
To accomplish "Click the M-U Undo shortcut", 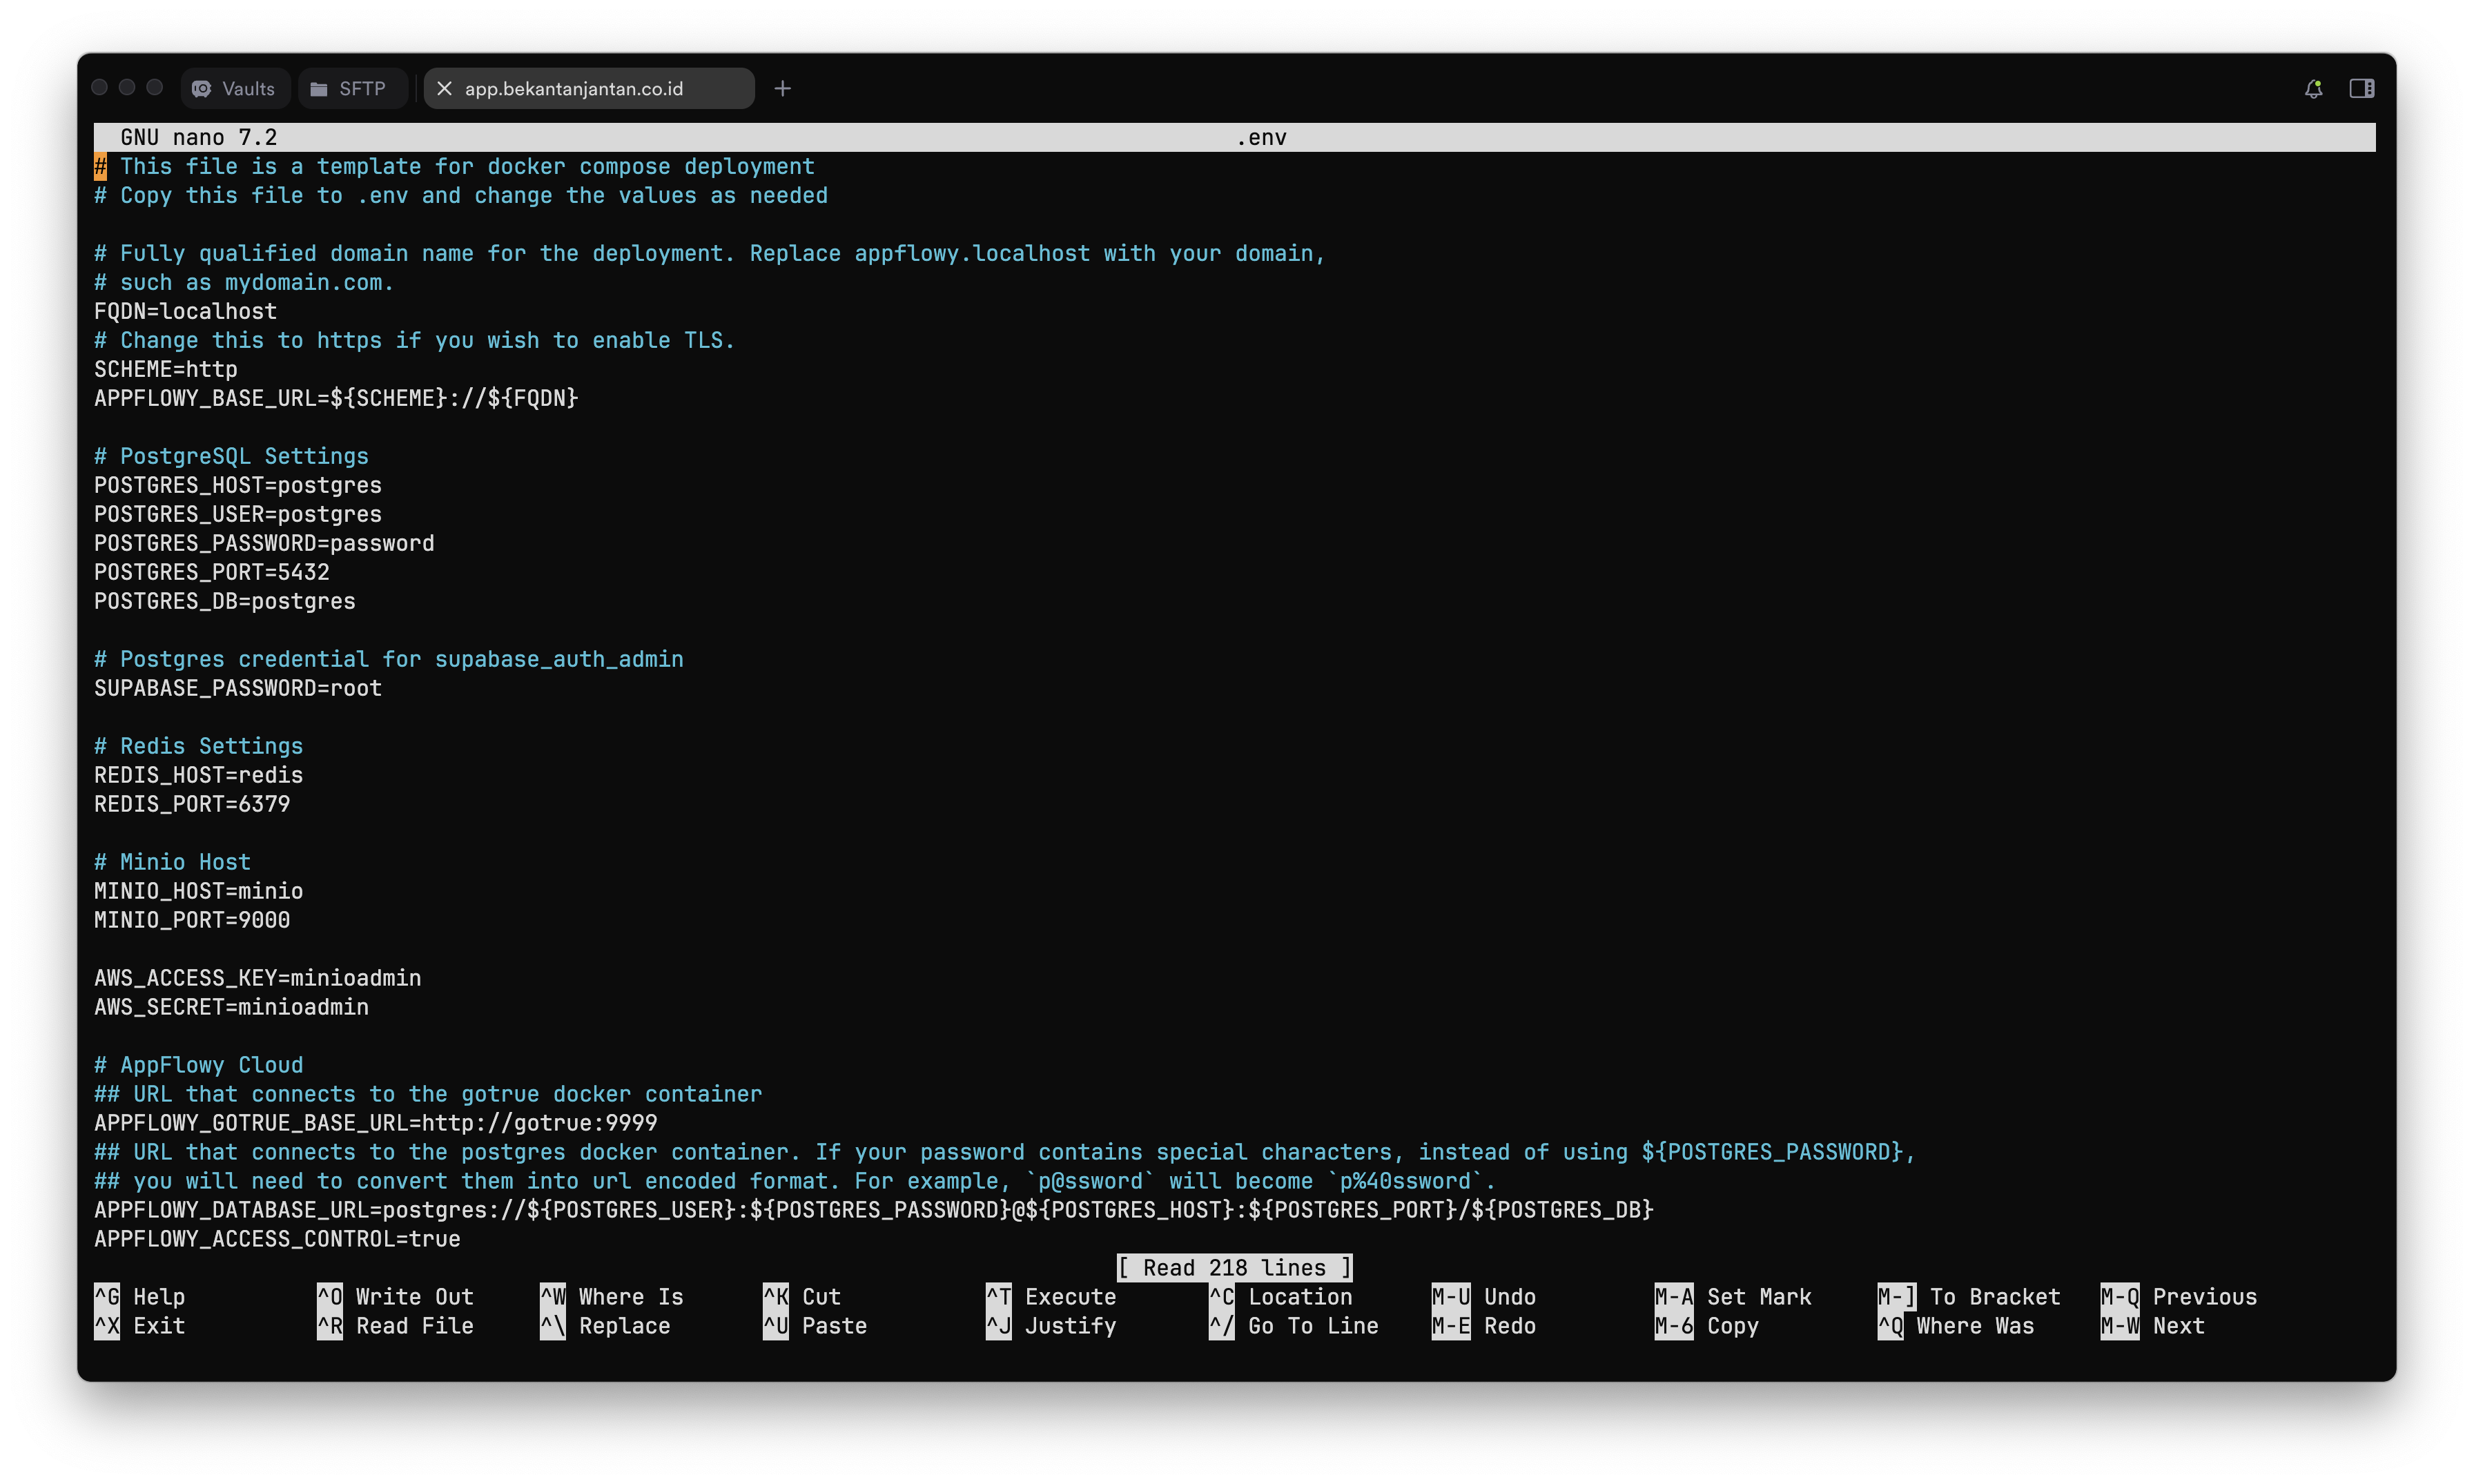I will pyautogui.click(x=1484, y=1296).
